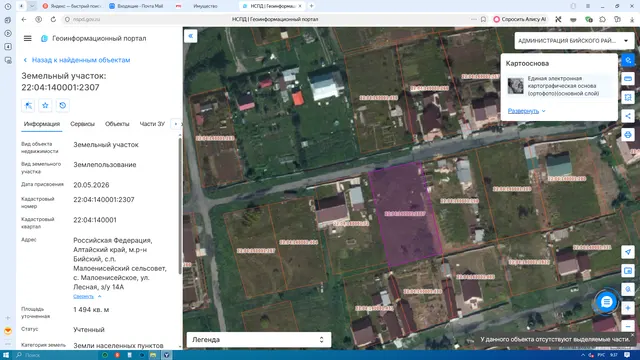Viewport: 640px width, 360px height.
Task: Switch to the Имущество browser tab
Action: [204, 6]
